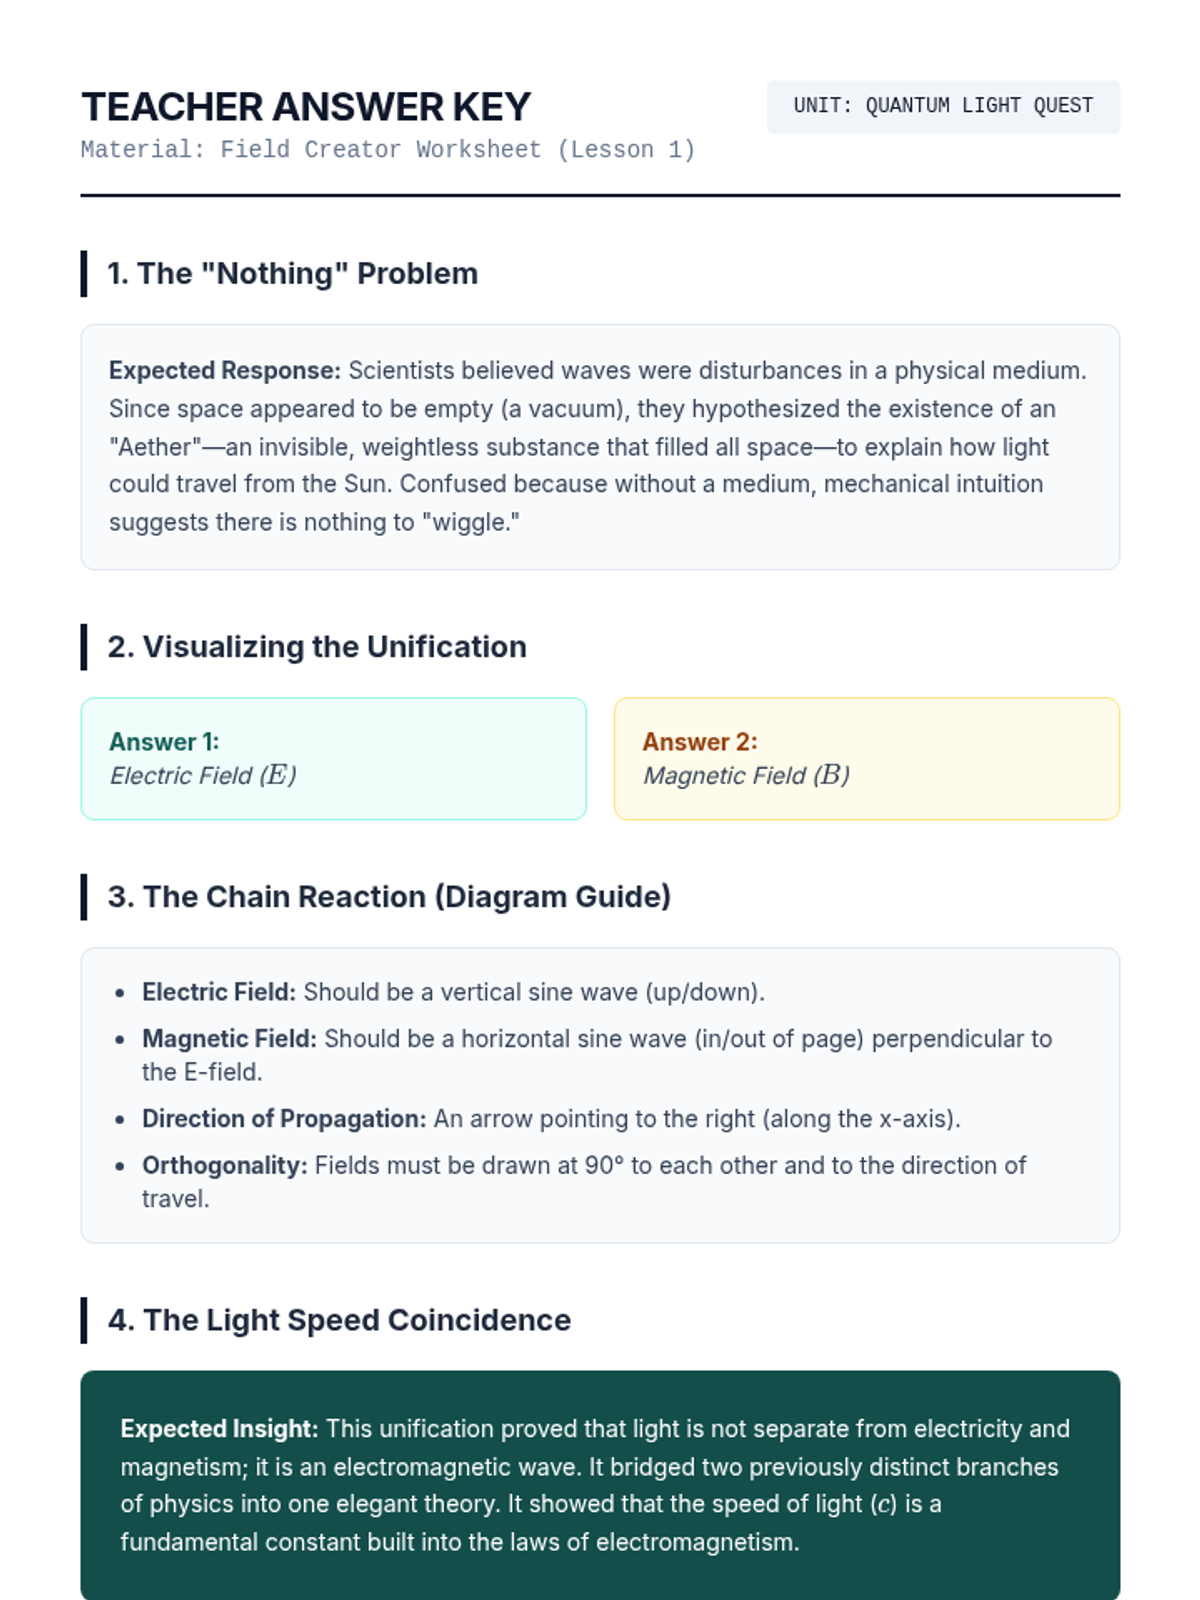Click the Material: Field Creator Worksheet subtitle

(387, 150)
